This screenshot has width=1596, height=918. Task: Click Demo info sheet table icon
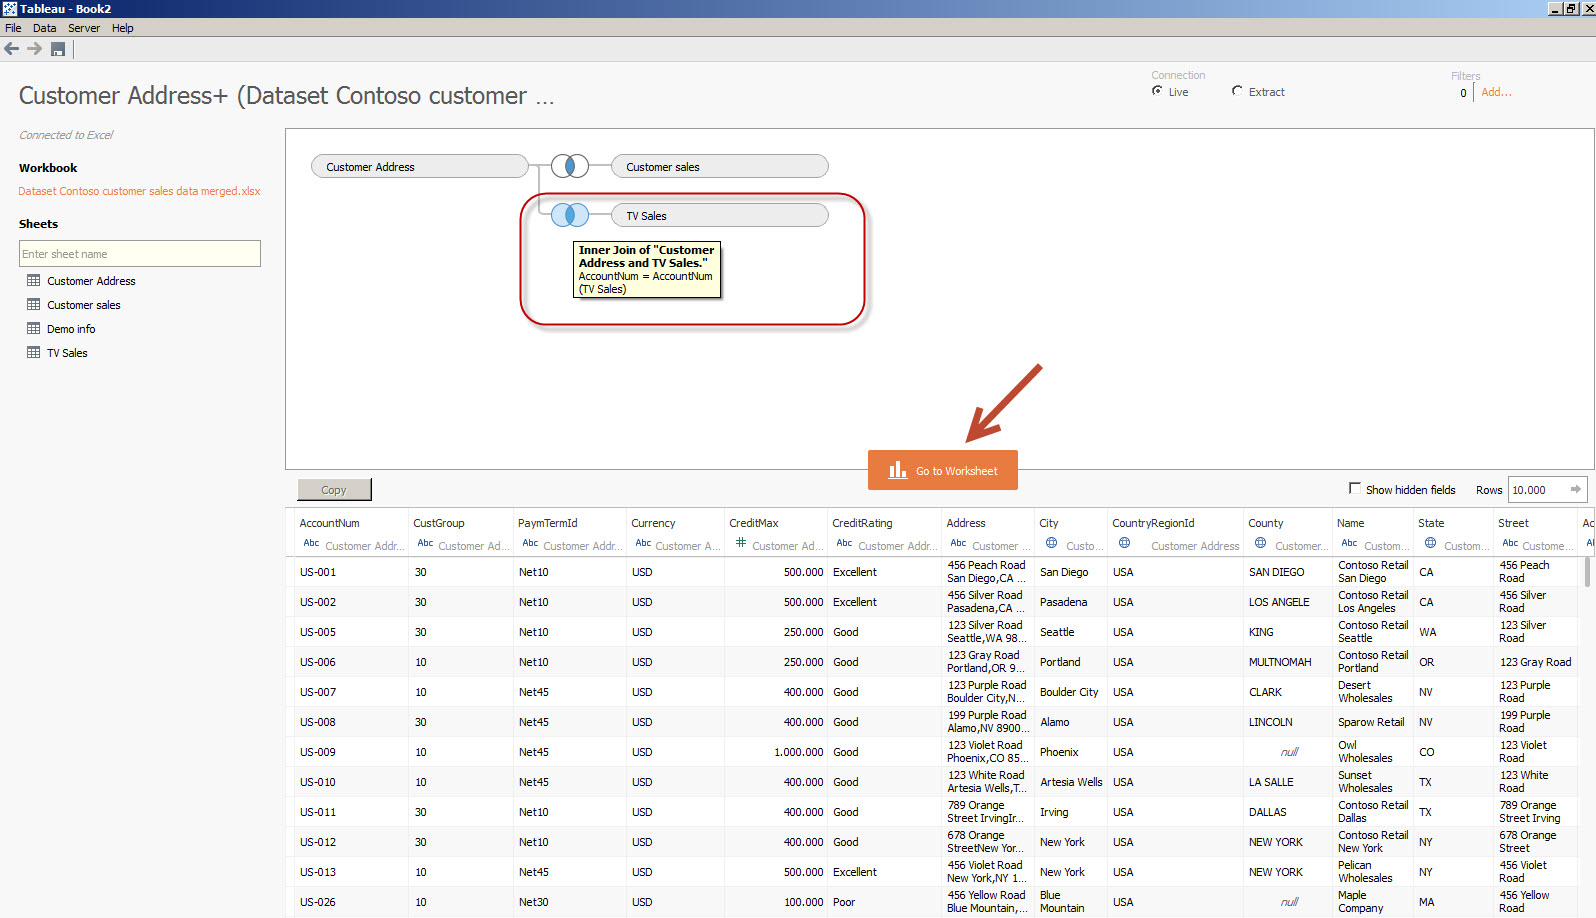click(x=34, y=329)
